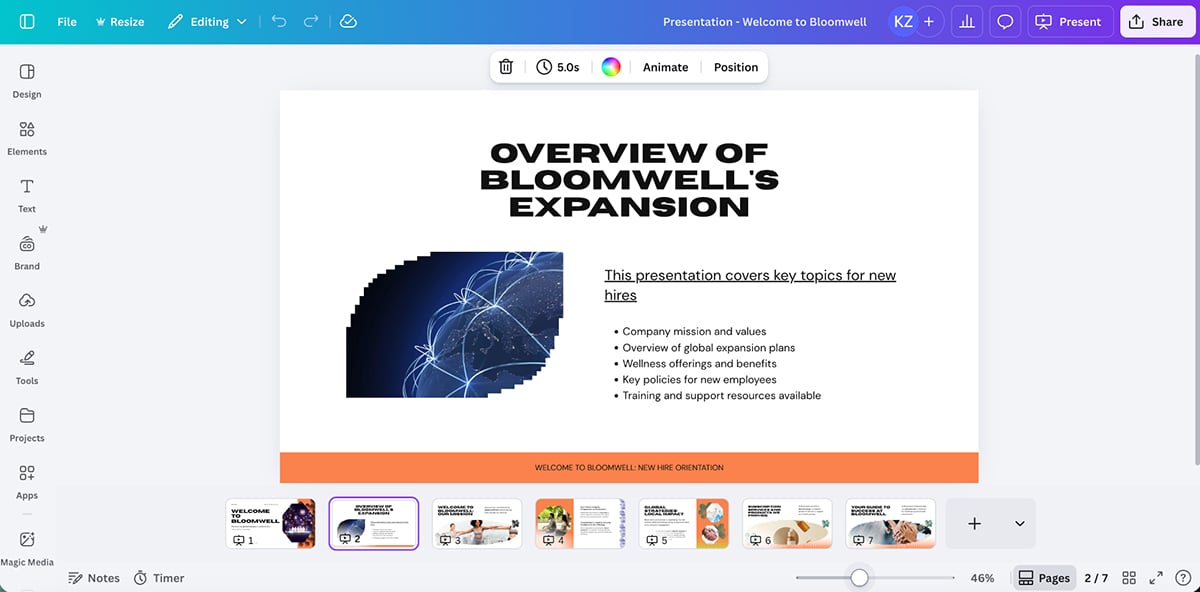Open the Resize menu
The image size is (1200, 592).
click(120, 21)
